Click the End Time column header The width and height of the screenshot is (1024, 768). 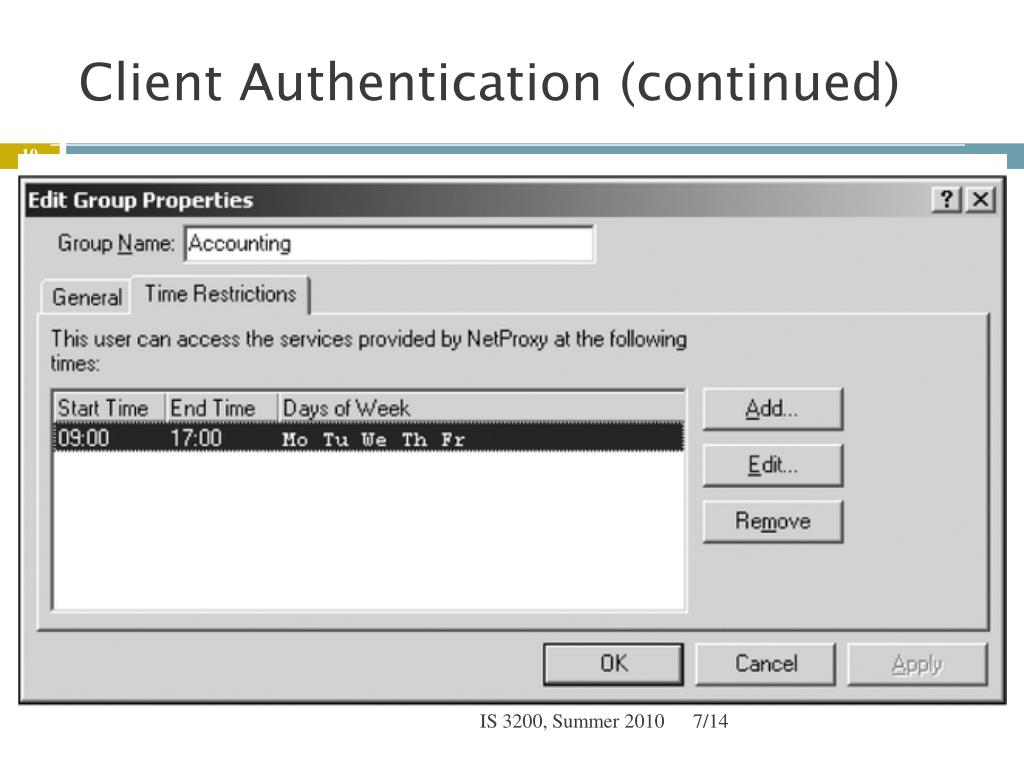(221, 408)
